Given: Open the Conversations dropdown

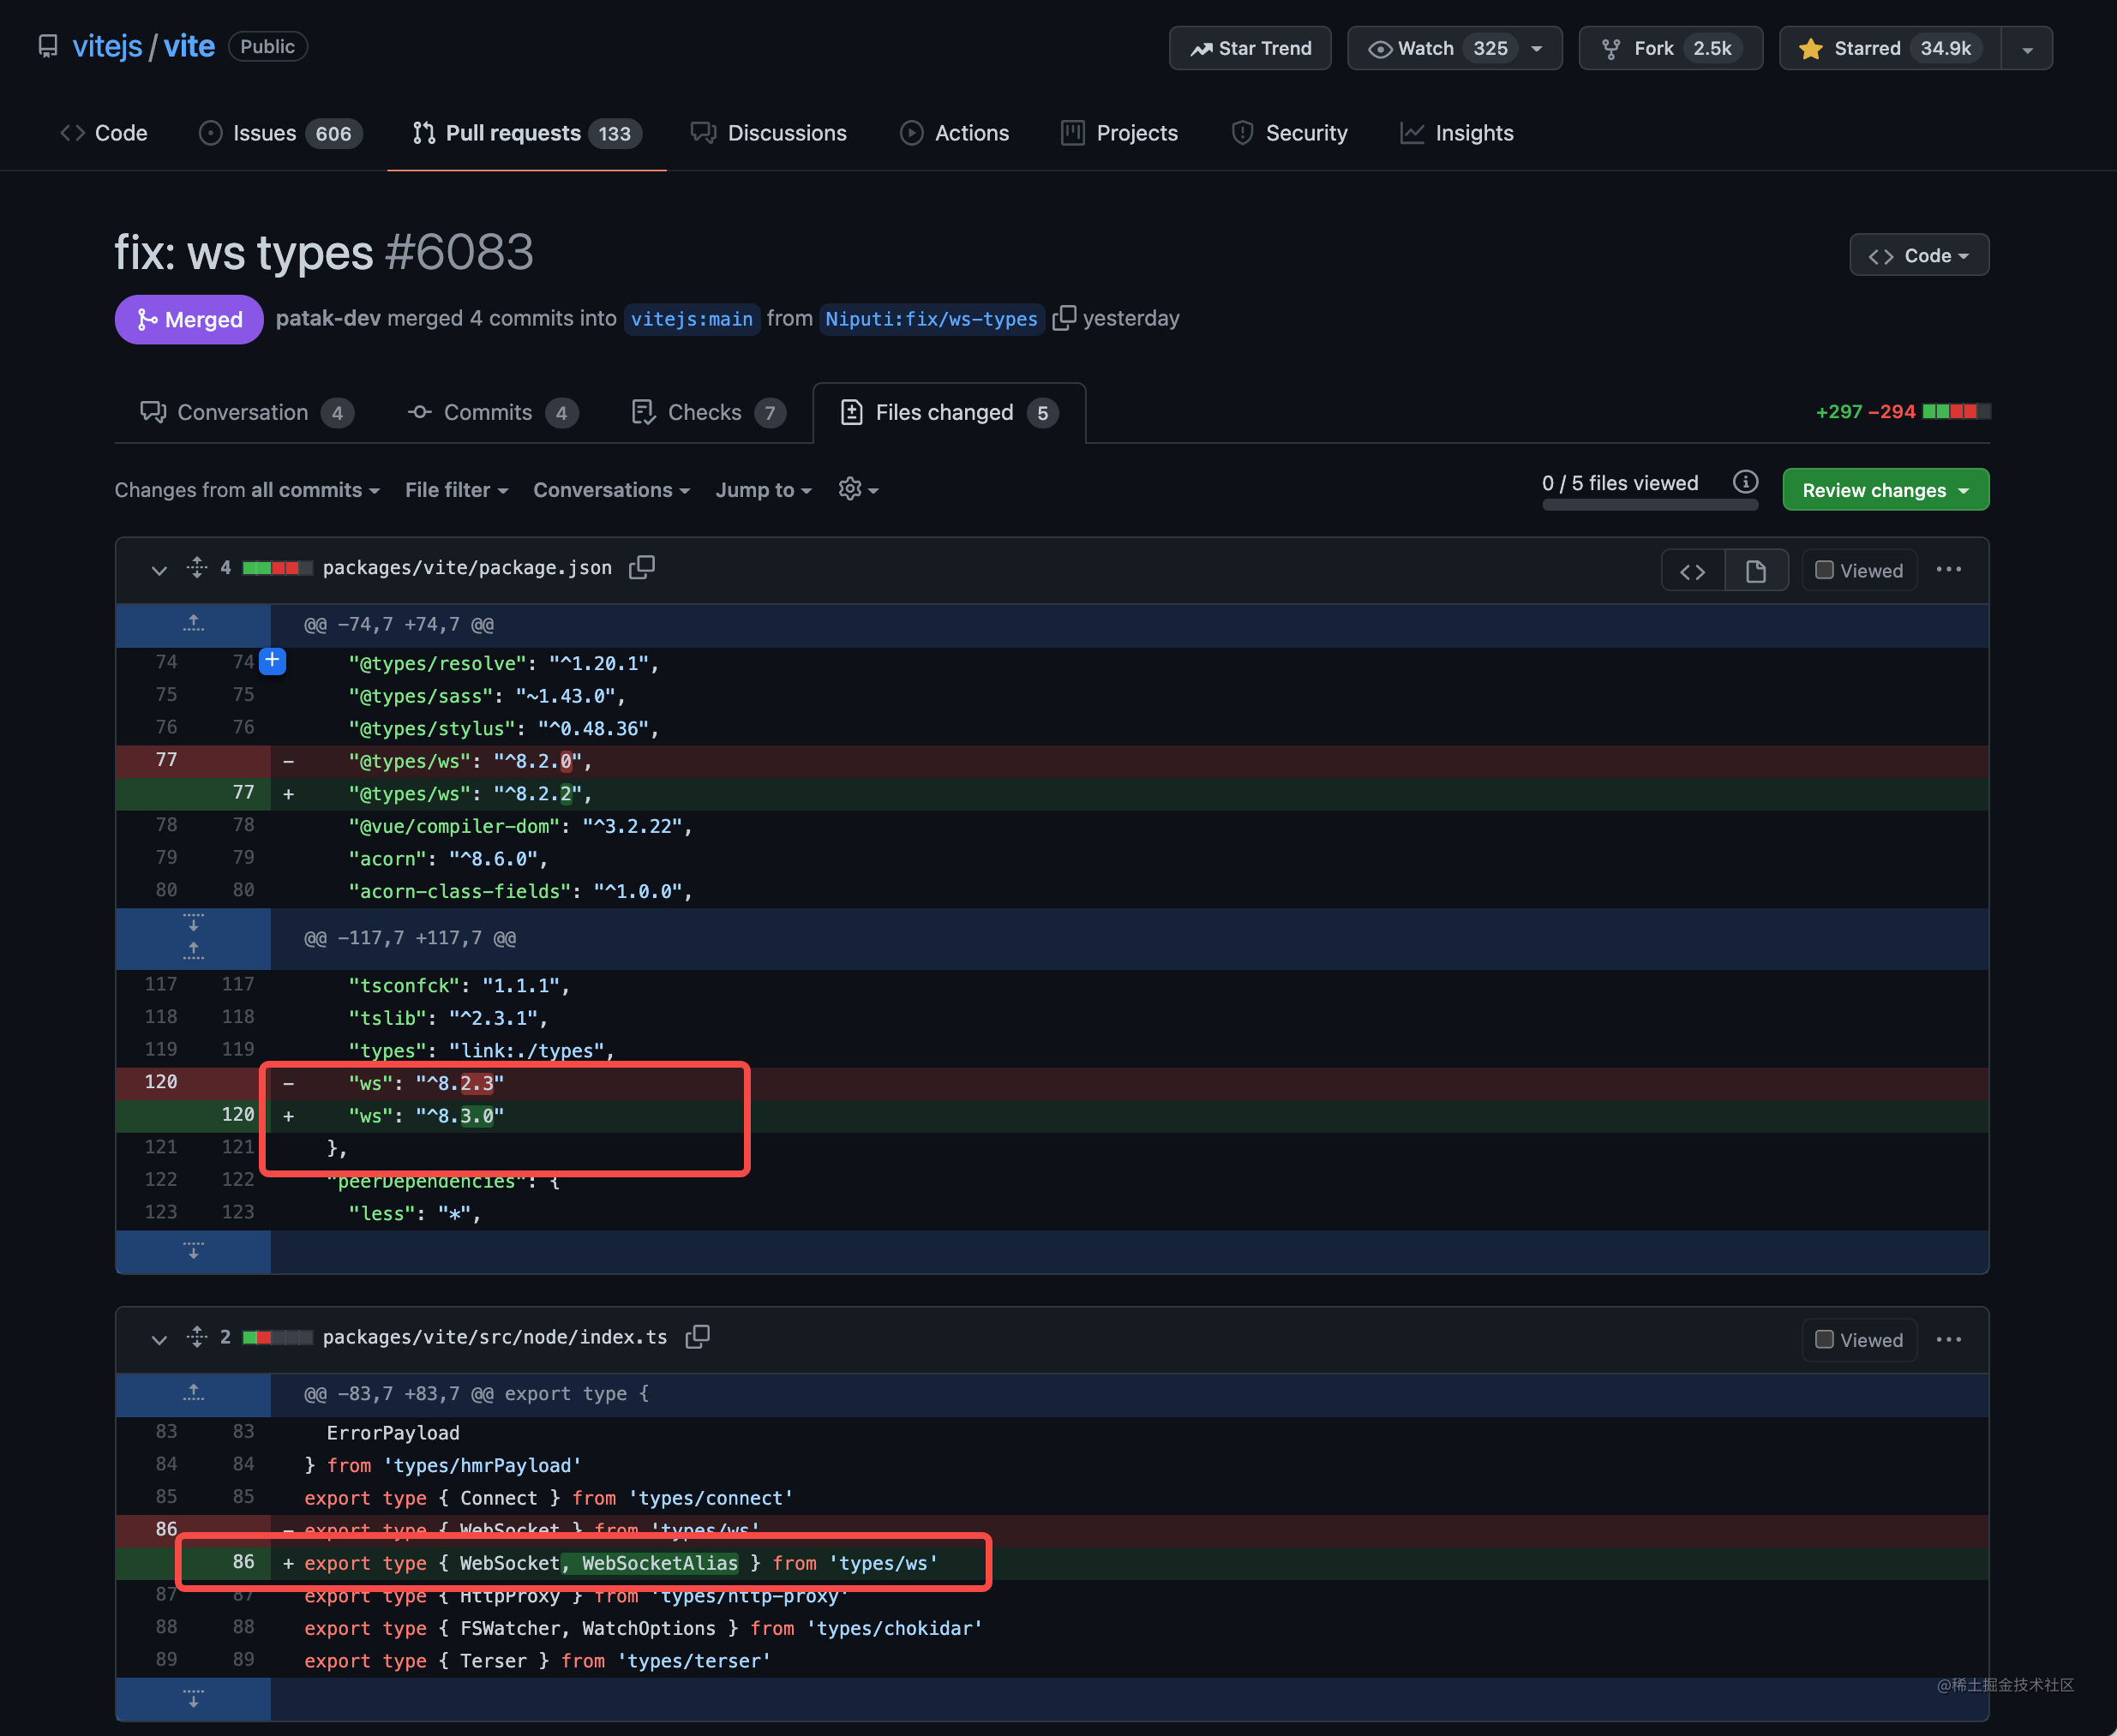Looking at the screenshot, I should 611,490.
